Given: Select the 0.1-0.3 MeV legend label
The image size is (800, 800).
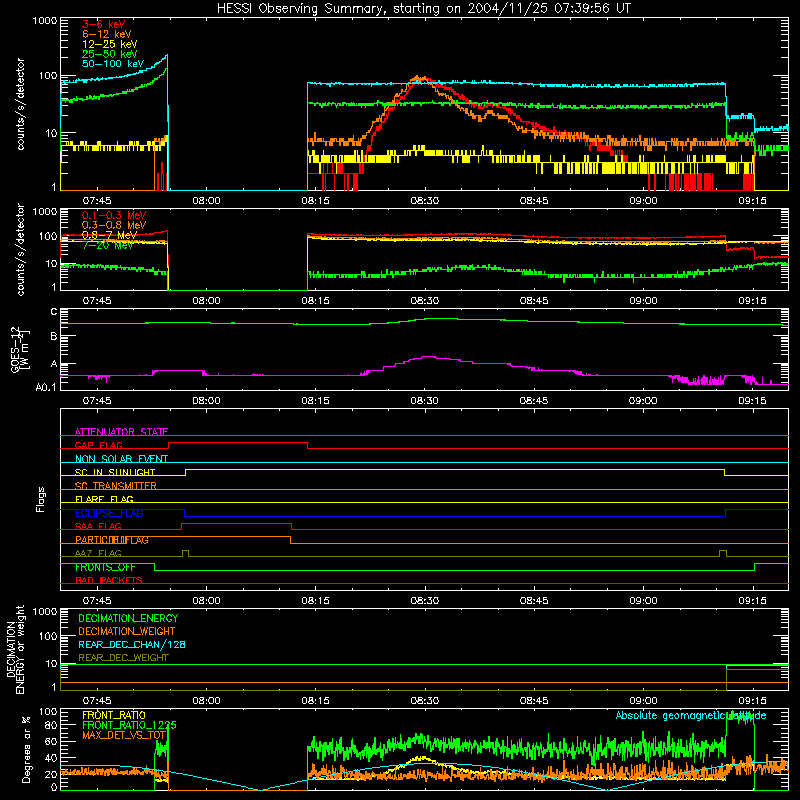Looking at the screenshot, I should point(114,215).
